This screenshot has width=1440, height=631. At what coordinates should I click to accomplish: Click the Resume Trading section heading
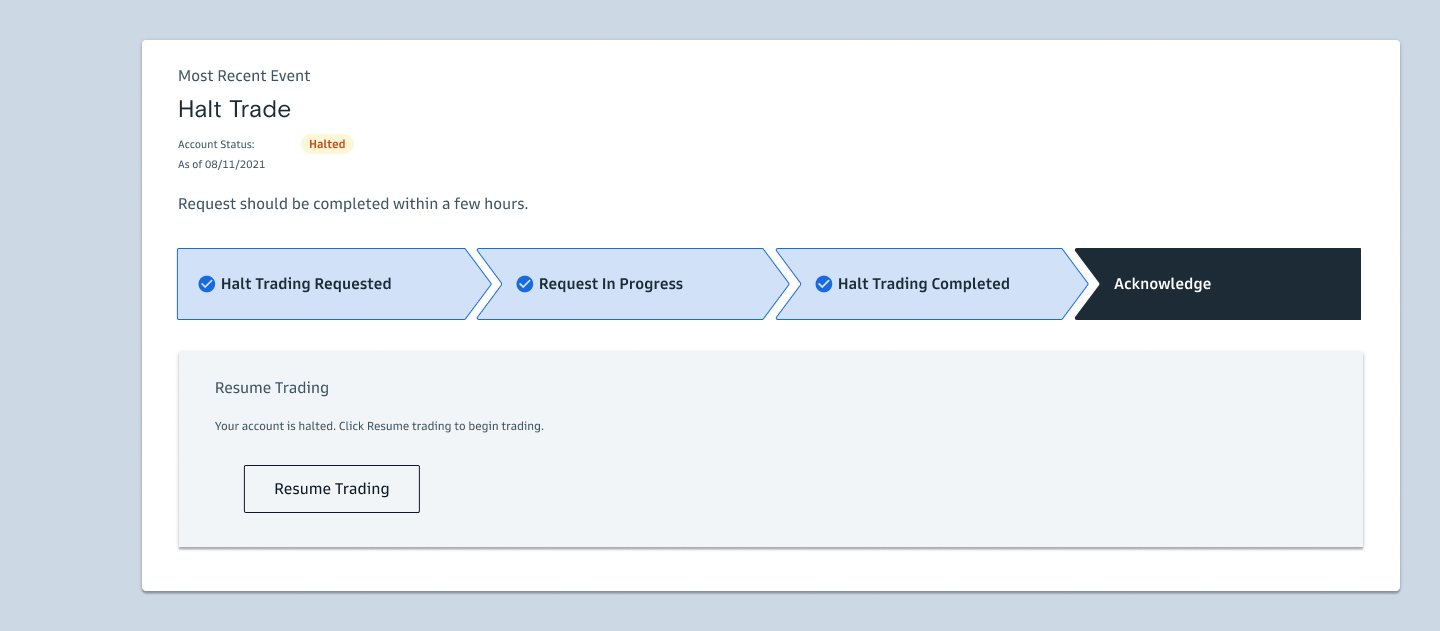272,388
